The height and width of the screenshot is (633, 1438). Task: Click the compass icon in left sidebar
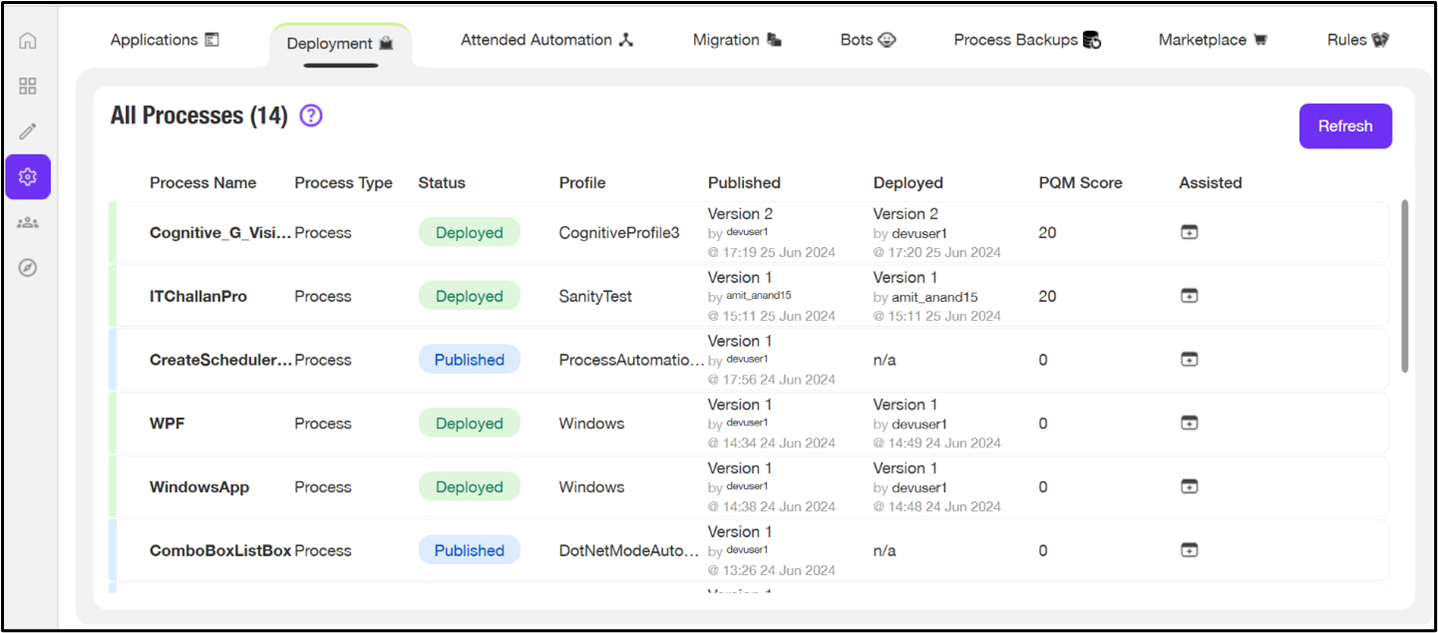coord(28,267)
